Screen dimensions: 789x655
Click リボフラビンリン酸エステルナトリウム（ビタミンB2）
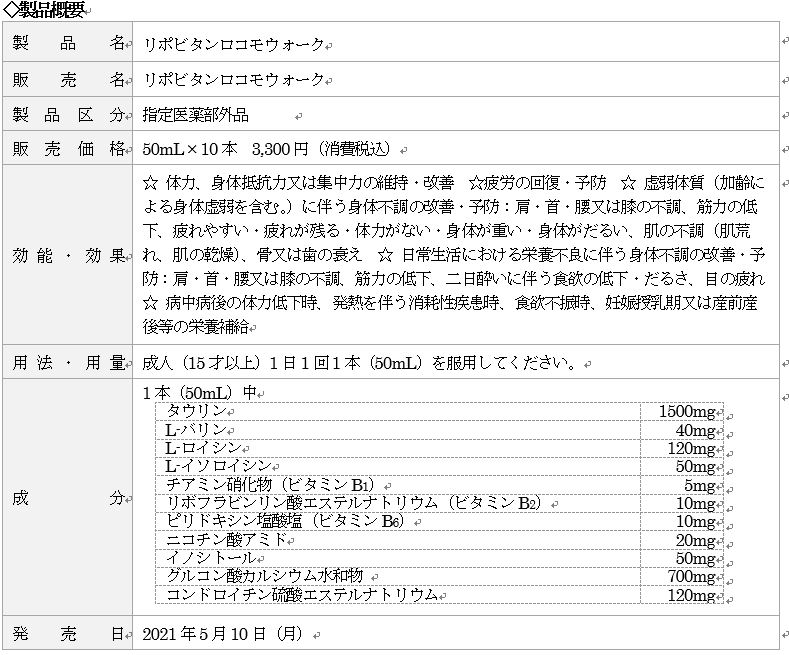[354, 503]
